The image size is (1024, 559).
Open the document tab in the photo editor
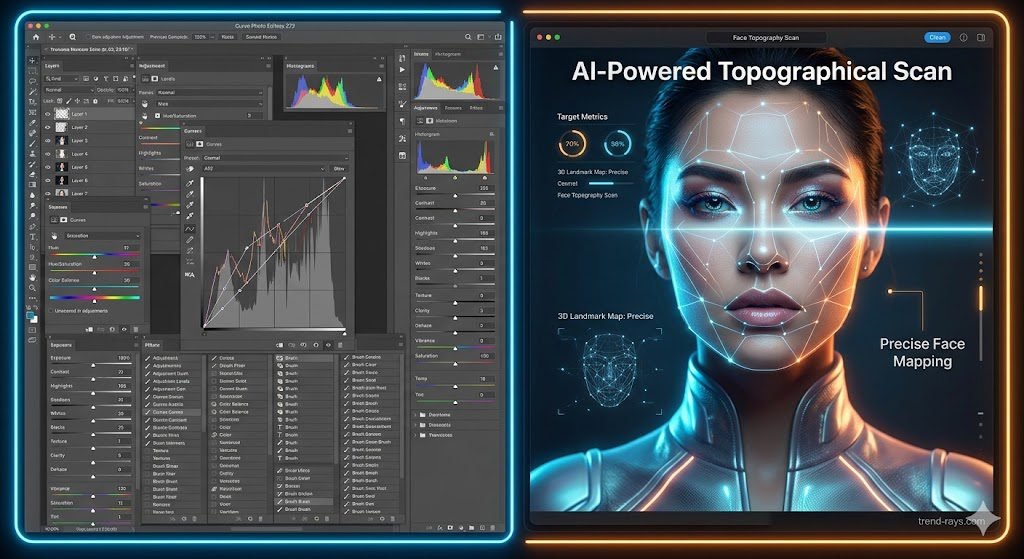tap(89, 50)
